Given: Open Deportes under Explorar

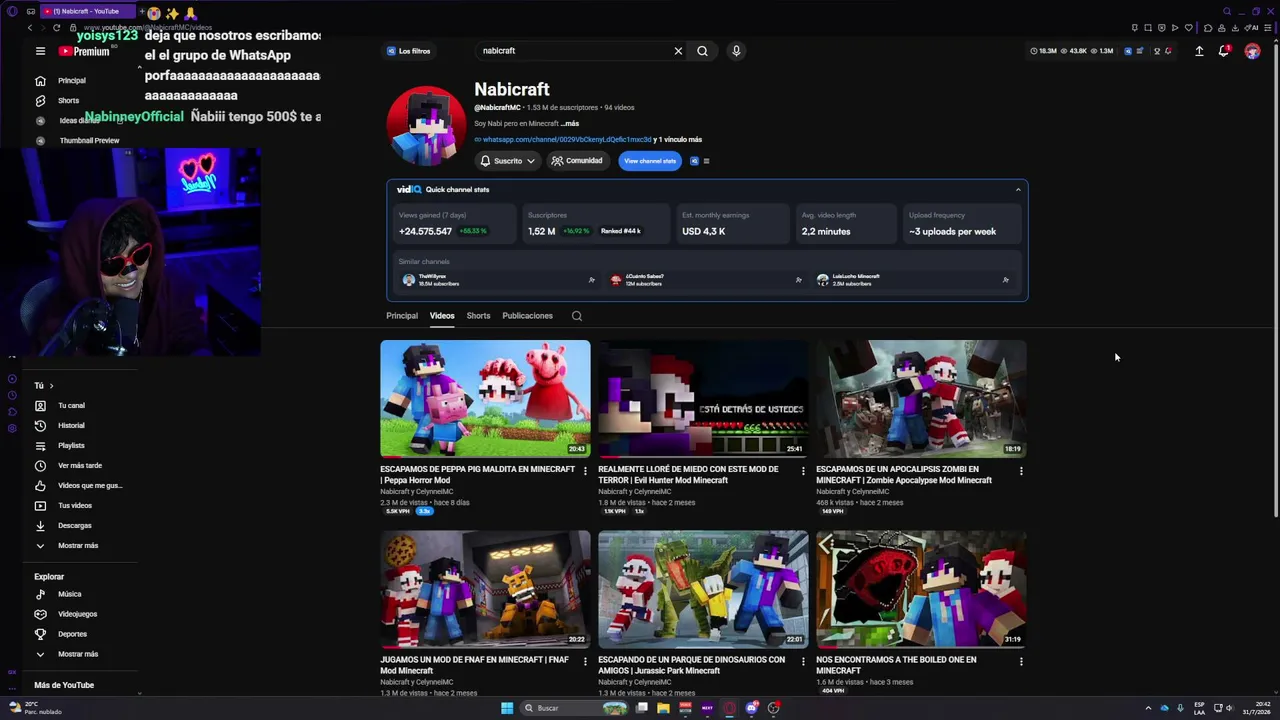Looking at the screenshot, I should (x=72, y=634).
